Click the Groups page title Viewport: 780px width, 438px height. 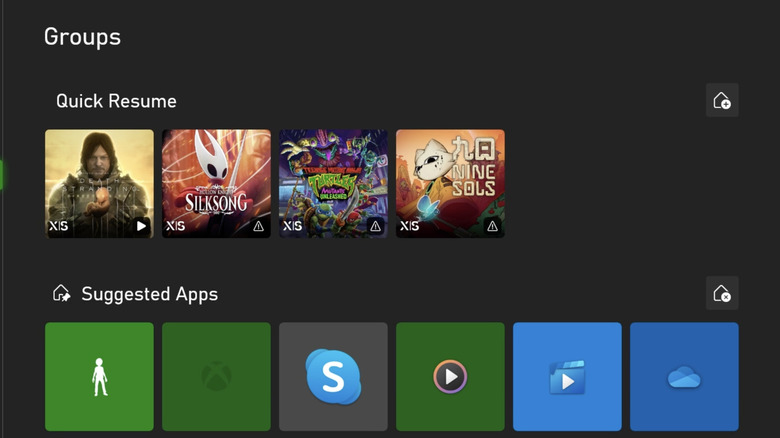point(83,37)
